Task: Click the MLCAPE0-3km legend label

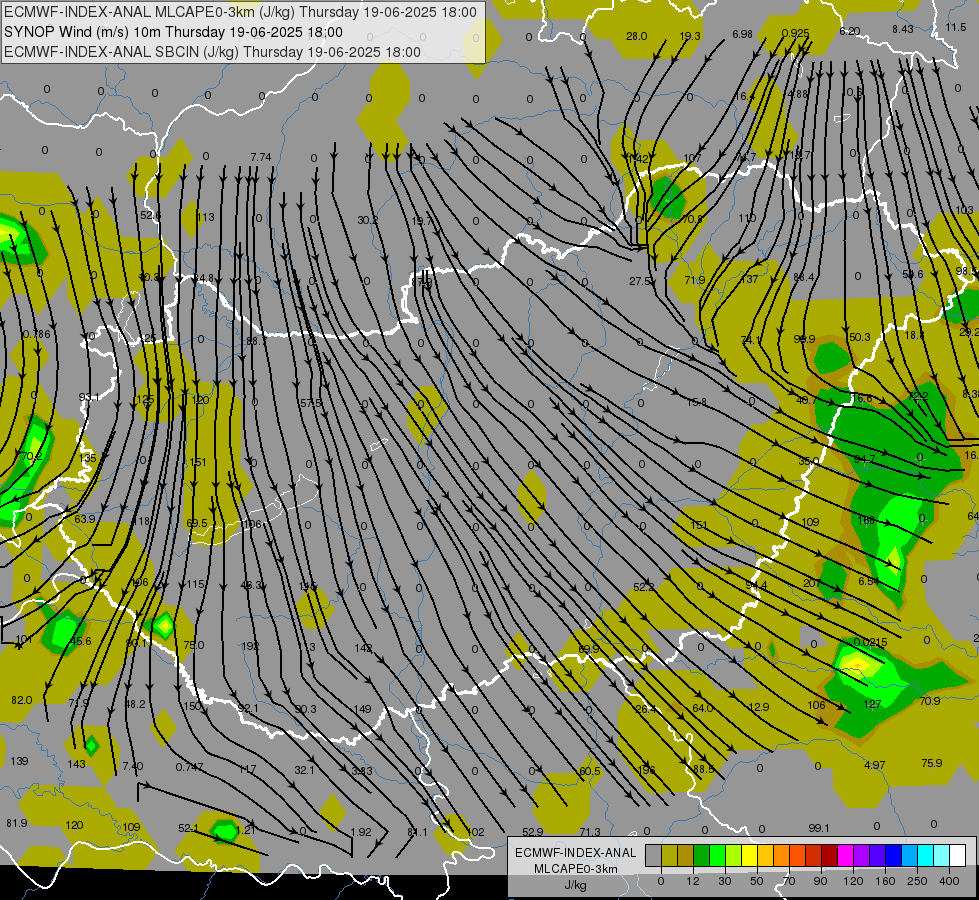Action: [576, 869]
